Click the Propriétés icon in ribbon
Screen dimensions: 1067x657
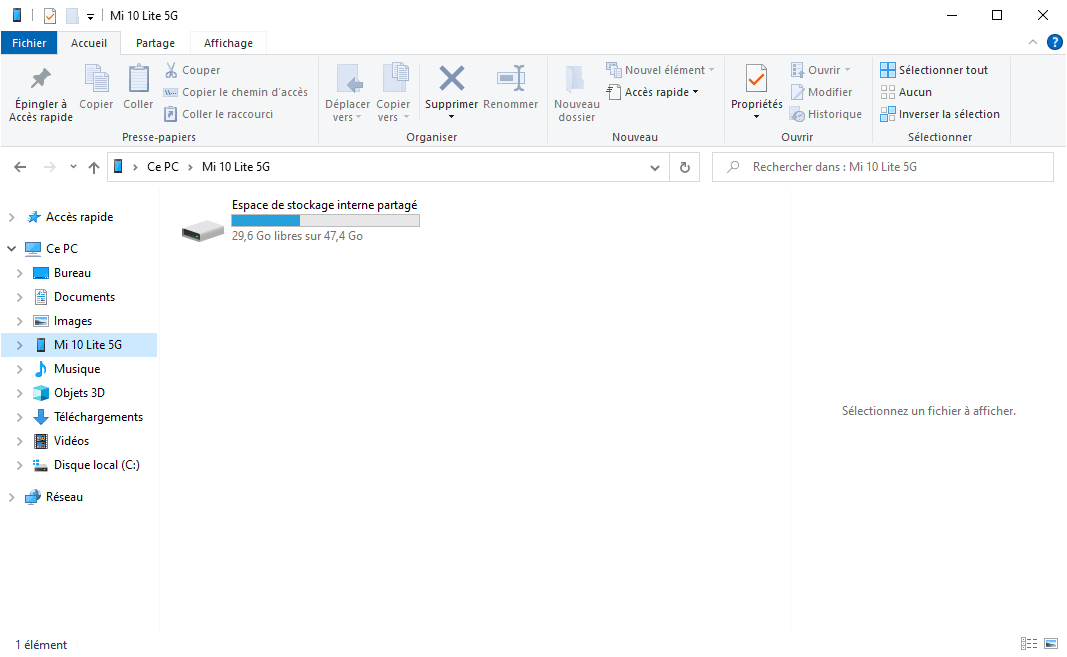tap(756, 79)
